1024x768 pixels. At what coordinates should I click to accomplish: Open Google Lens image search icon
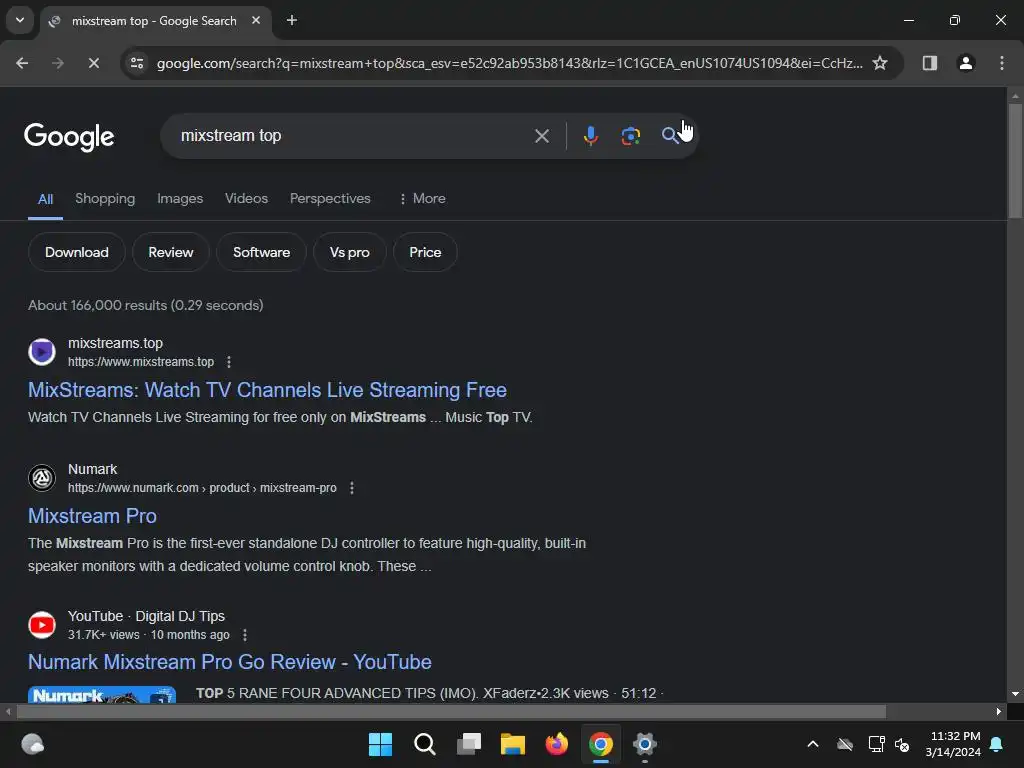point(630,136)
